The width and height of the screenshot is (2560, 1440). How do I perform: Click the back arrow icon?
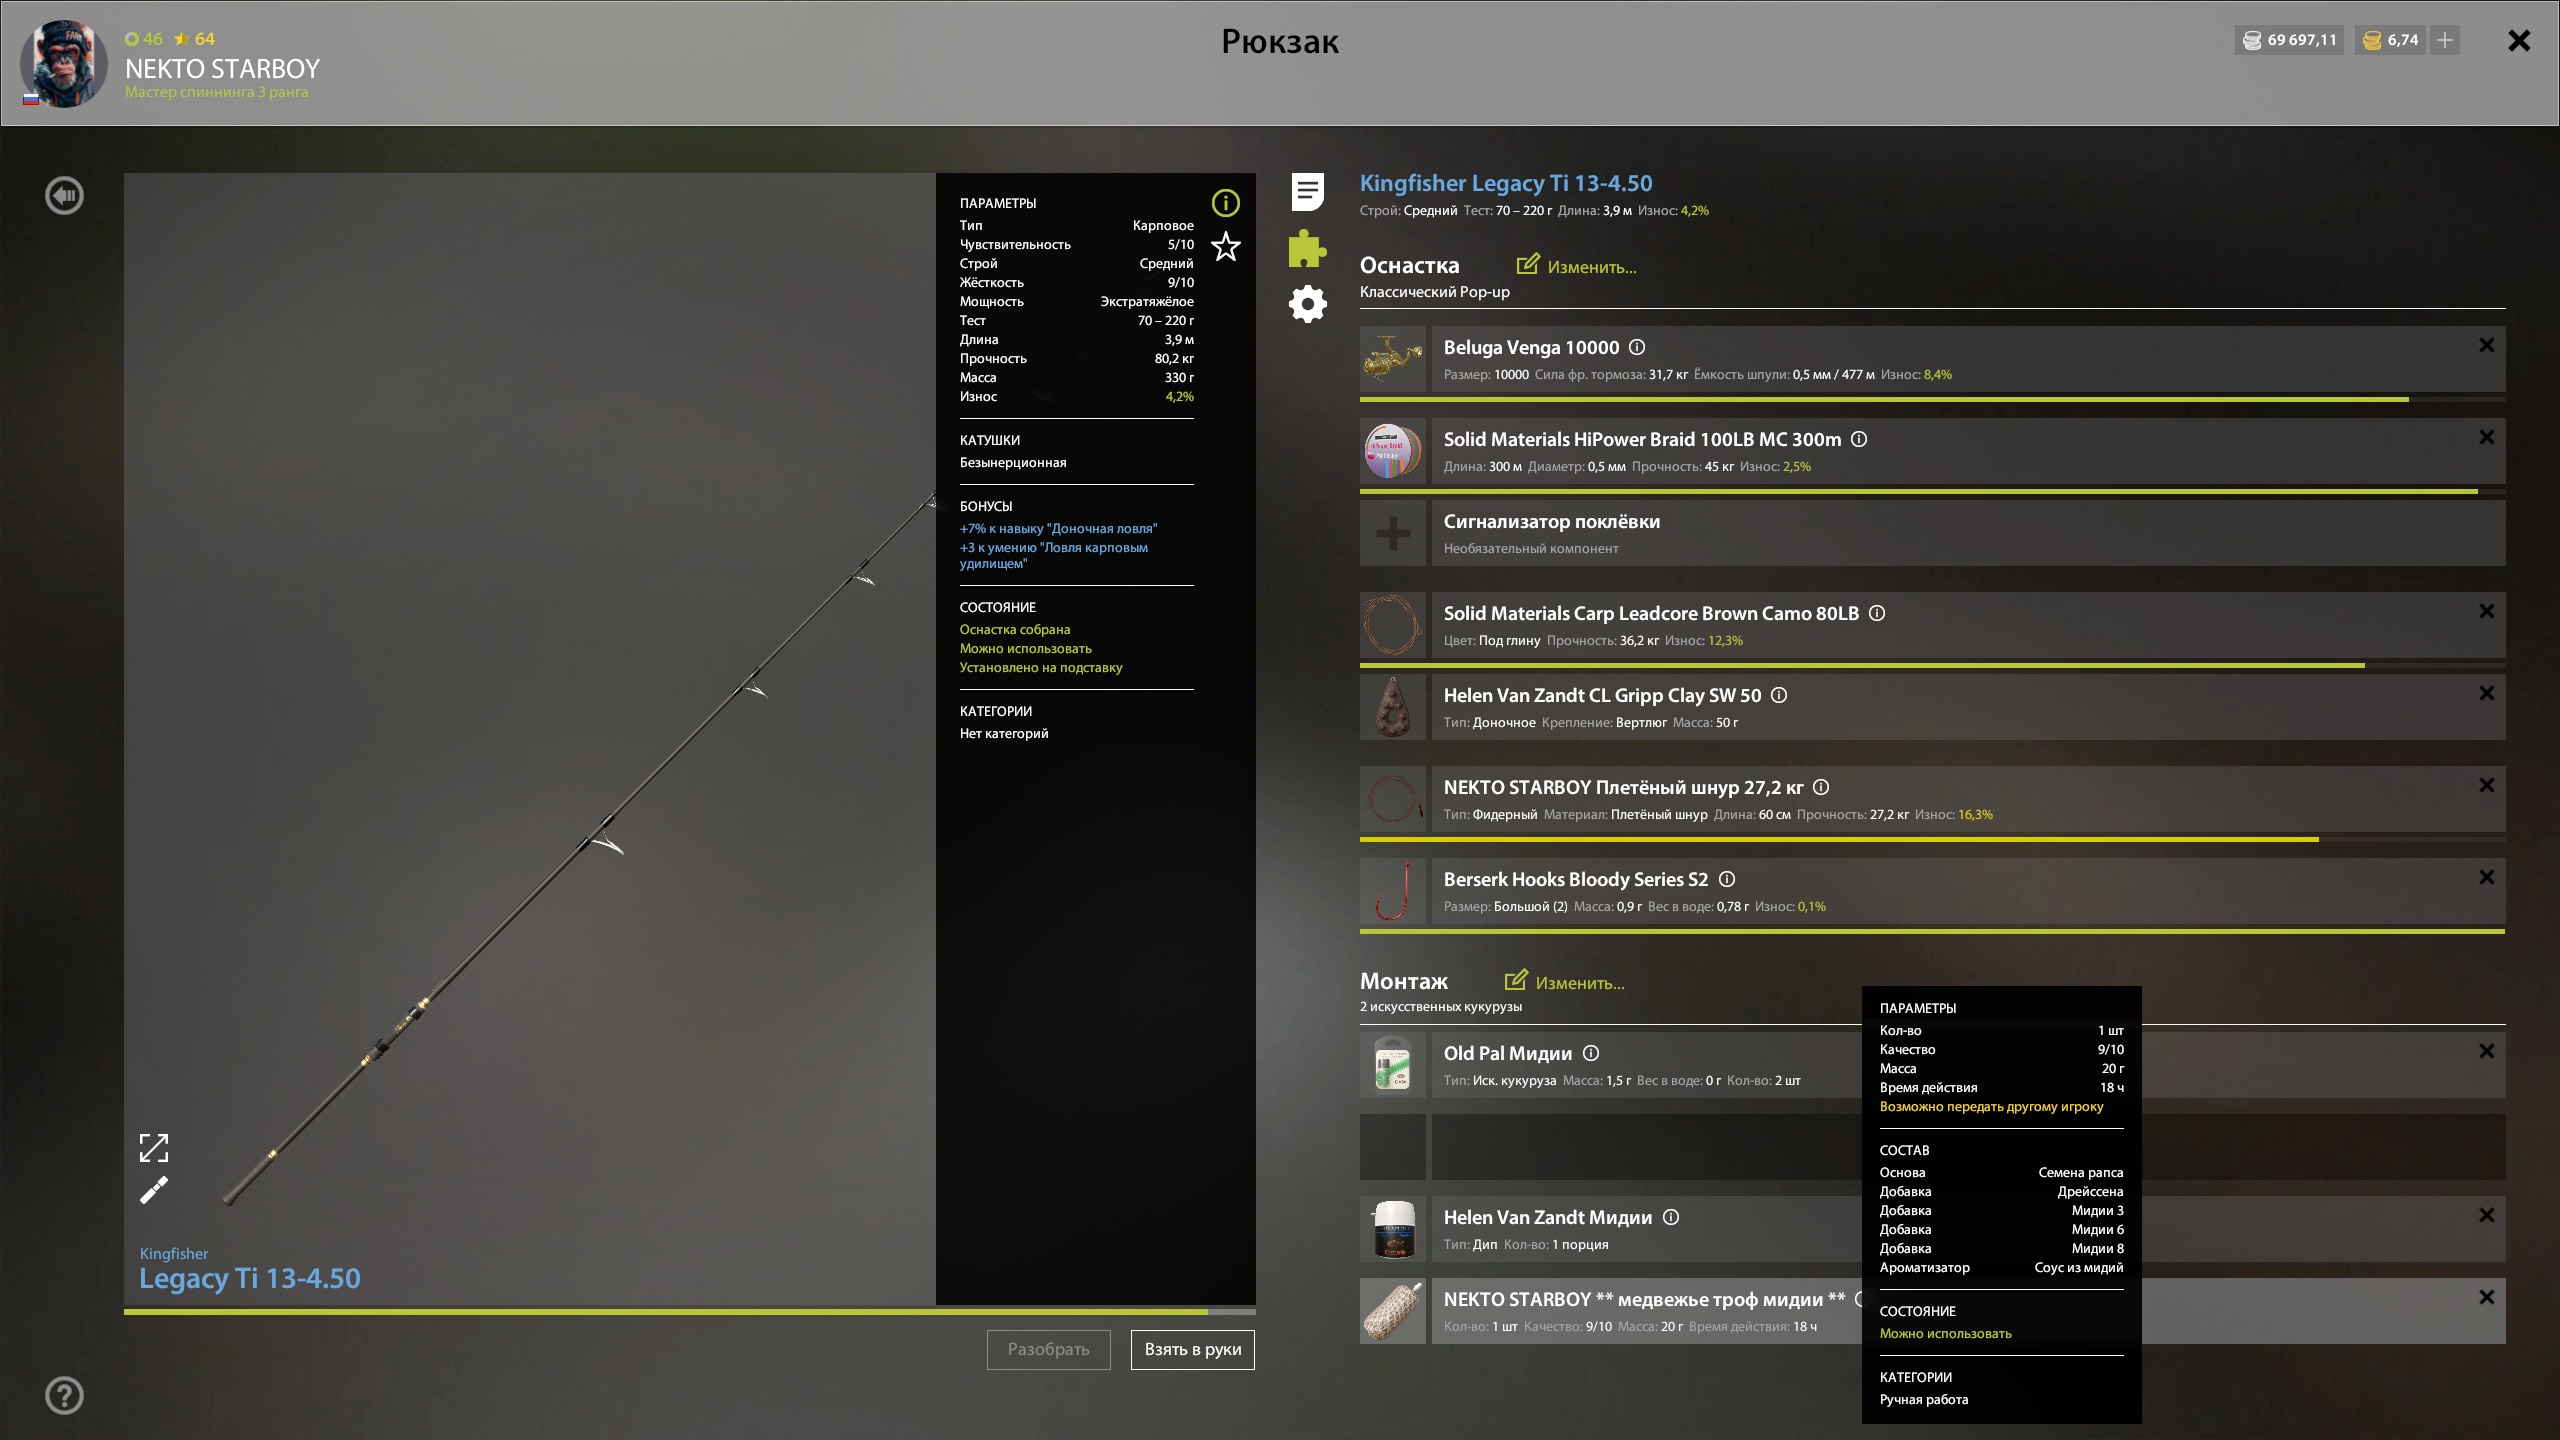(x=65, y=196)
